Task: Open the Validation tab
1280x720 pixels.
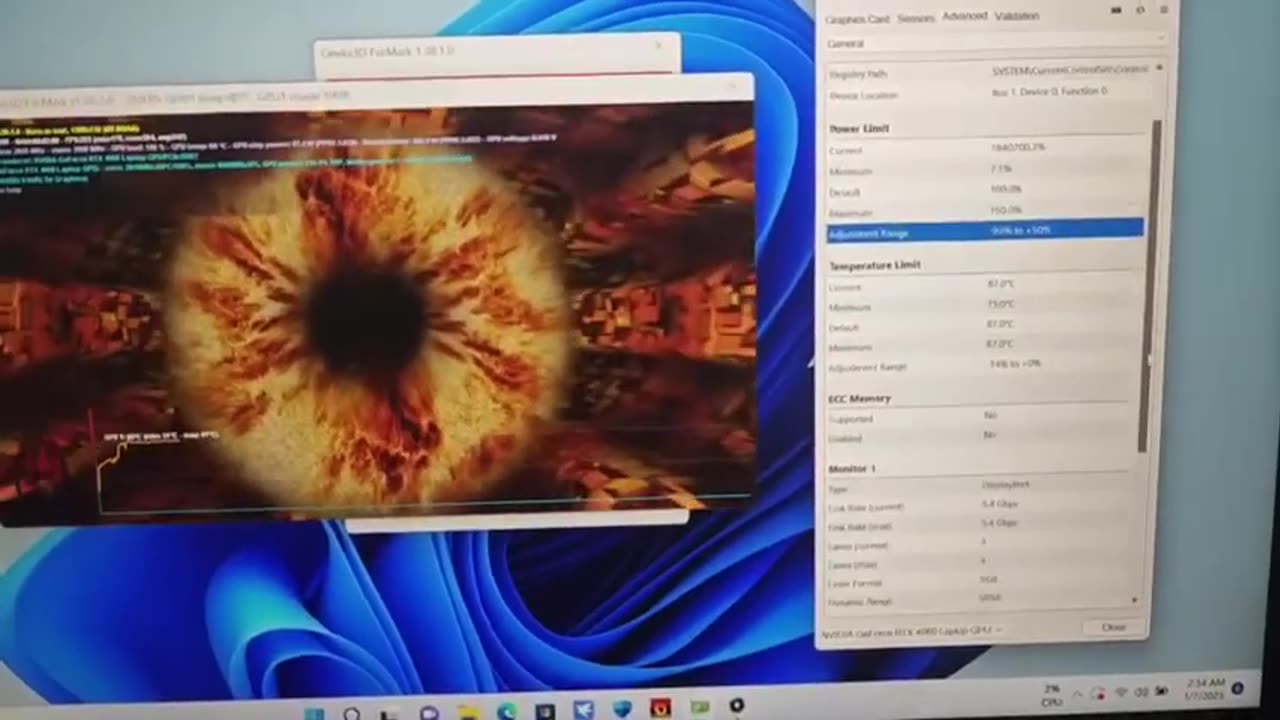Action: [1016, 16]
